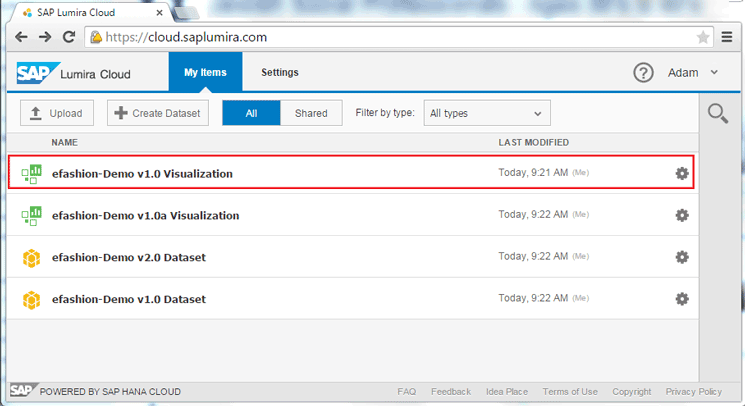Sort by the NAME column header
The width and height of the screenshot is (745, 406).
(65, 142)
